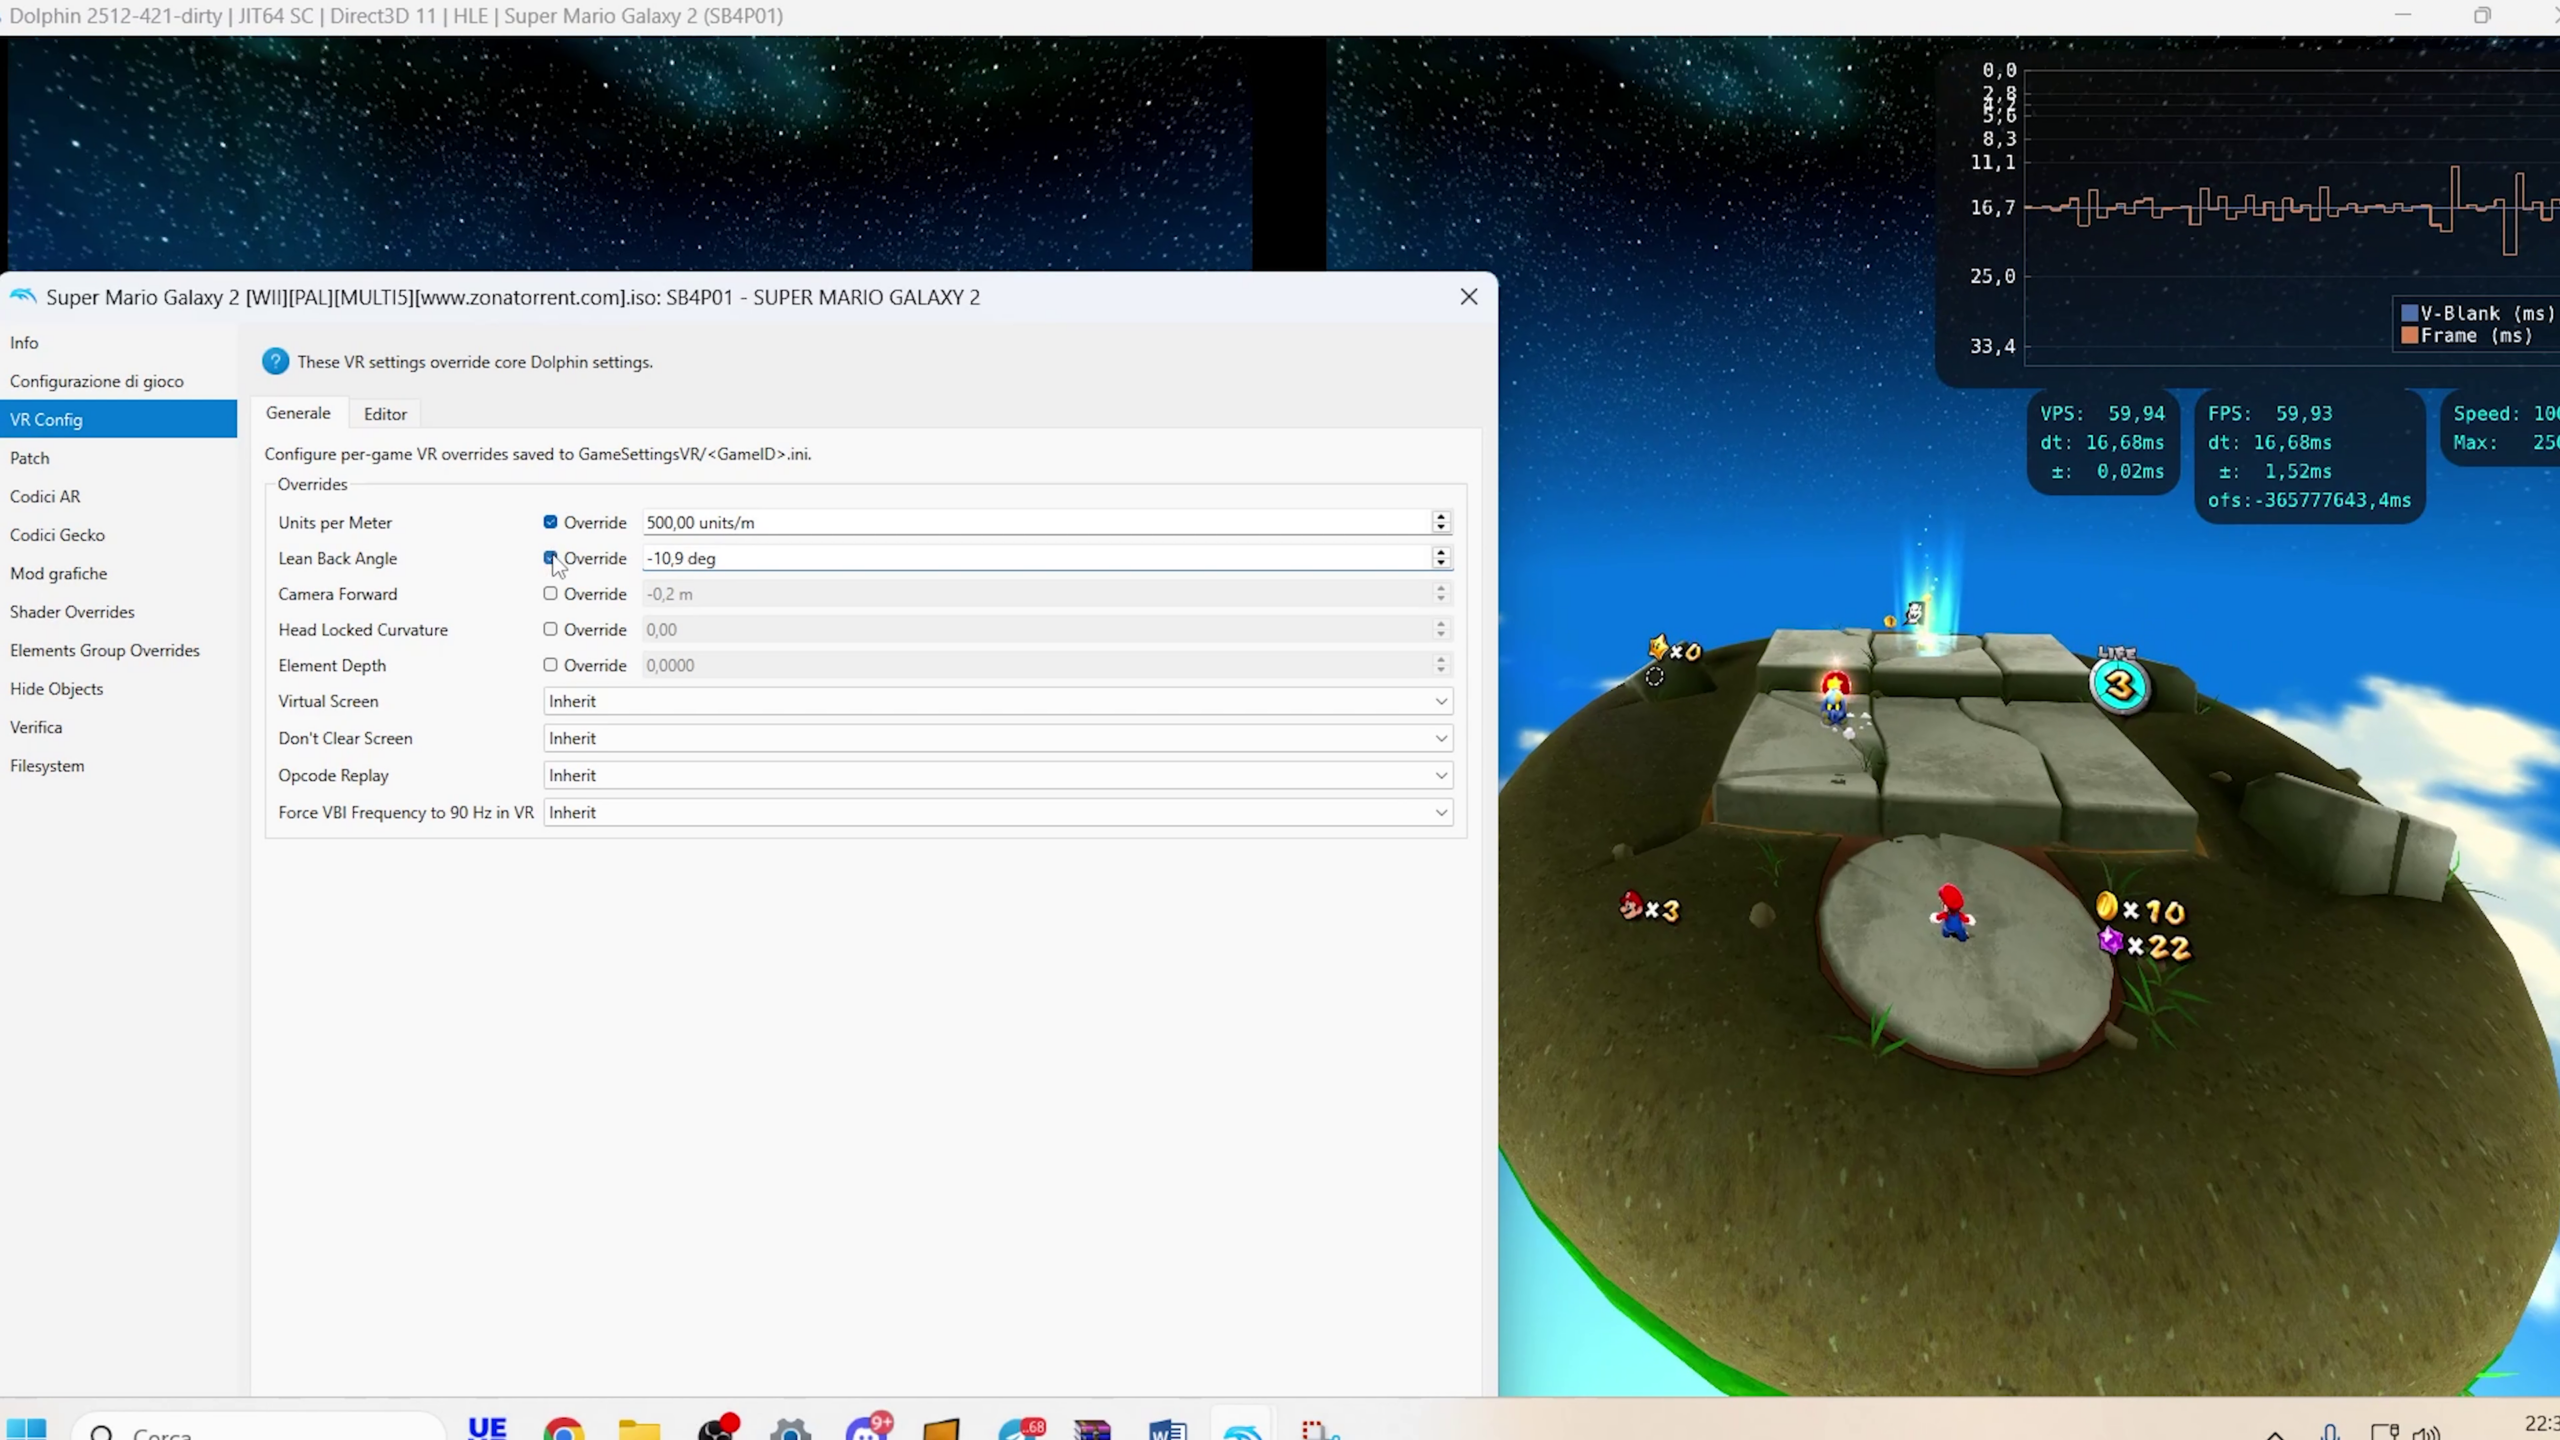The width and height of the screenshot is (2560, 1440).
Task: Click the Dolphin logo in dialog title
Action: 23,297
